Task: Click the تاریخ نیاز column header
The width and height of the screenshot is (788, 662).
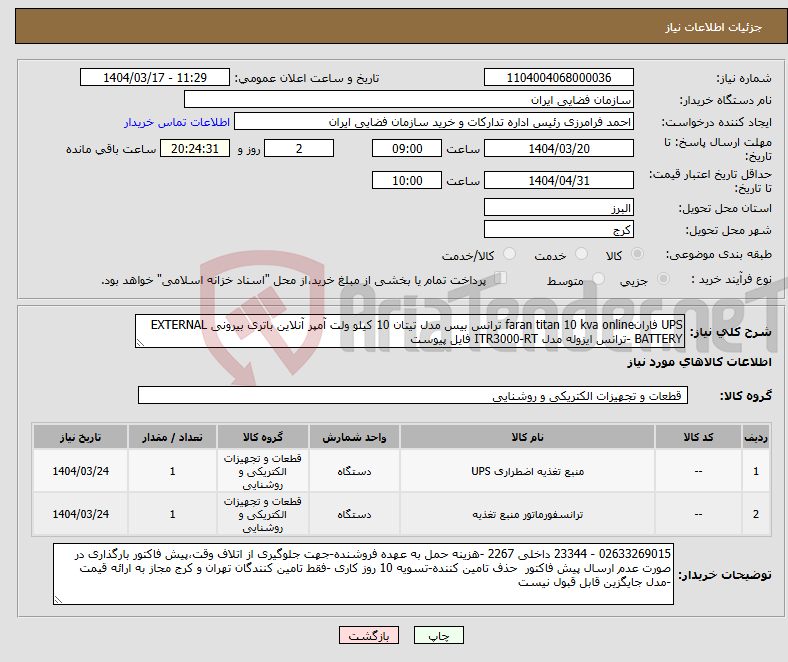Action: 80,437
